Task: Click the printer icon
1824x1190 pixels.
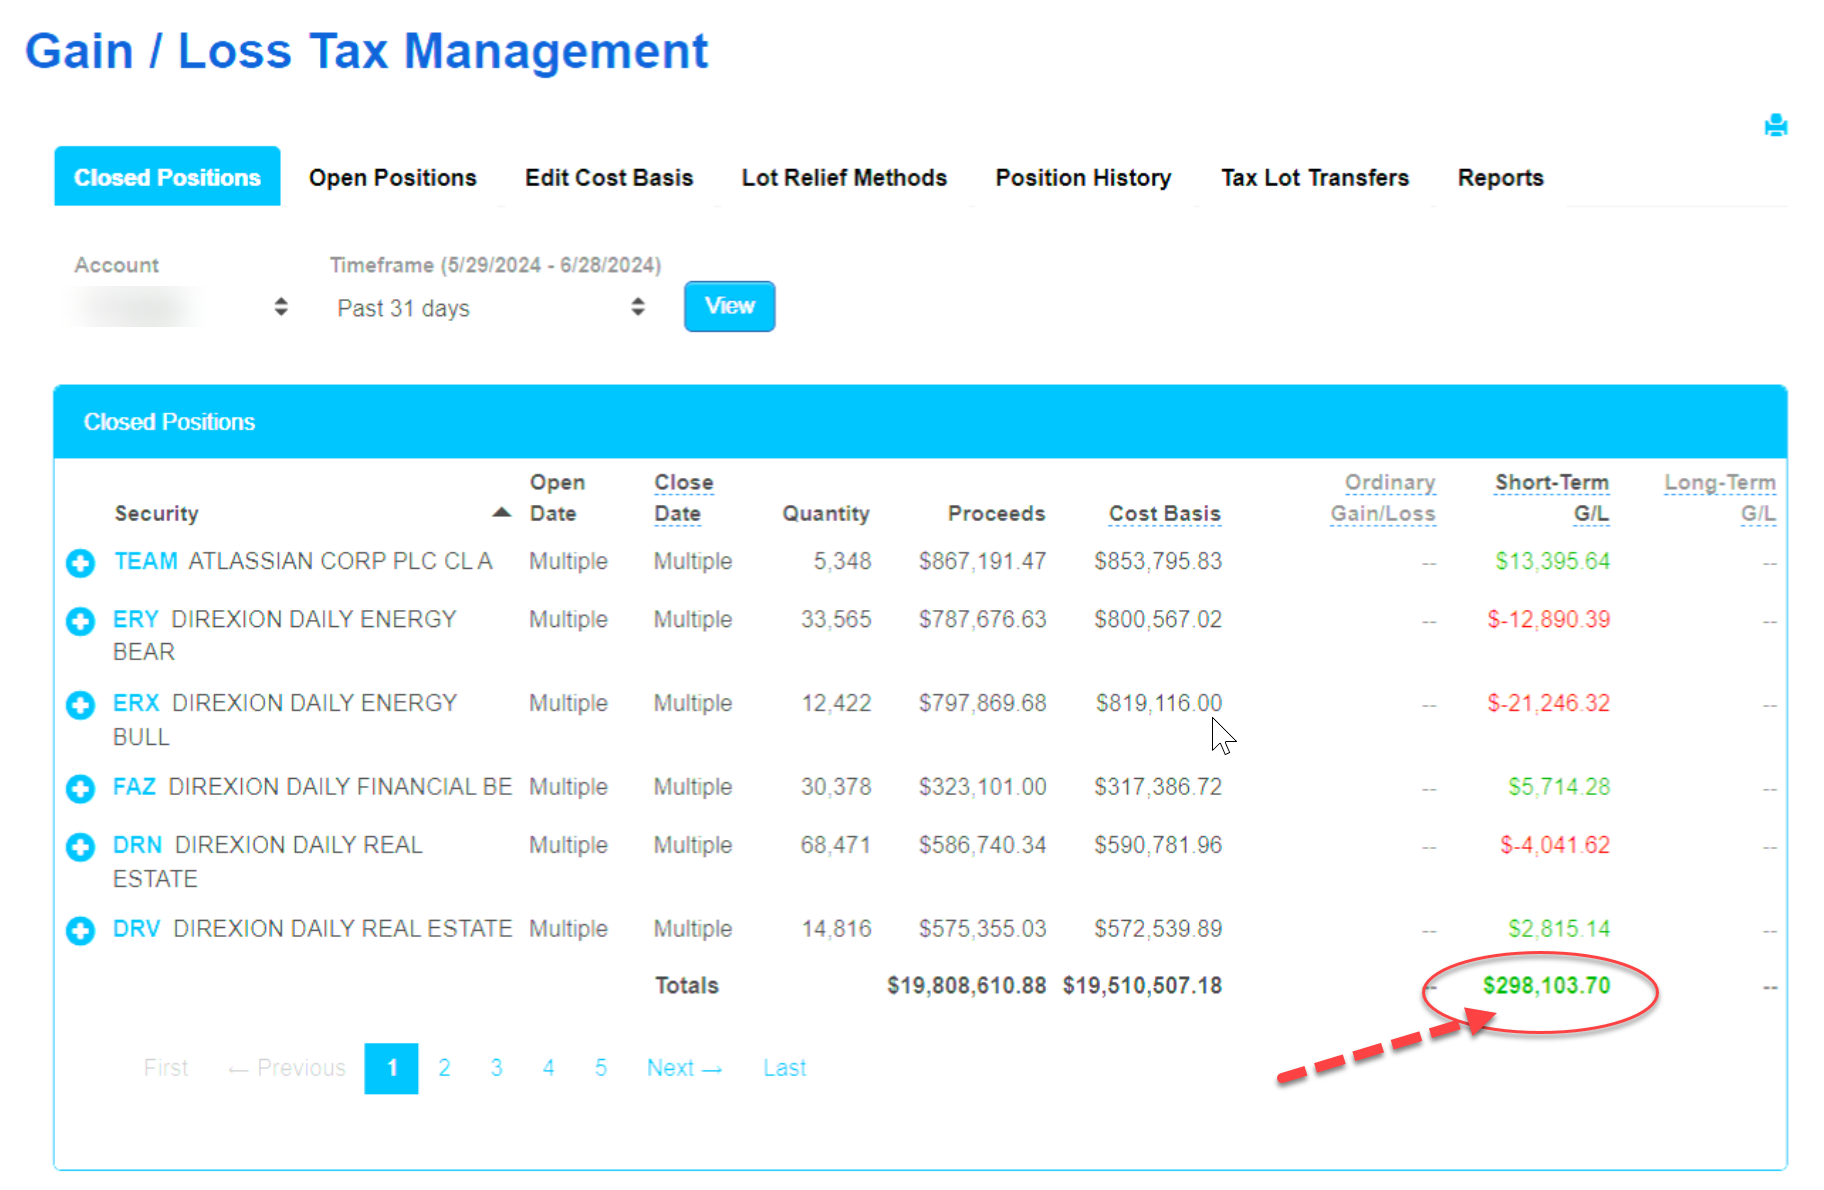Action: click(x=1775, y=126)
